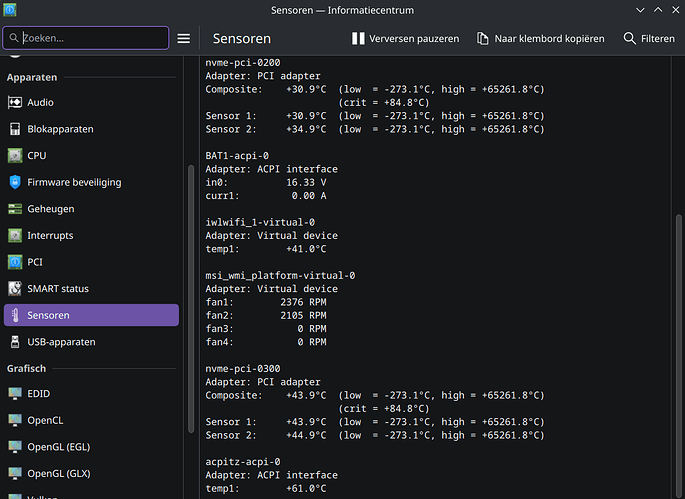The width and height of the screenshot is (685, 499).
Task: Click the PCI card icon
Action: point(15,262)
